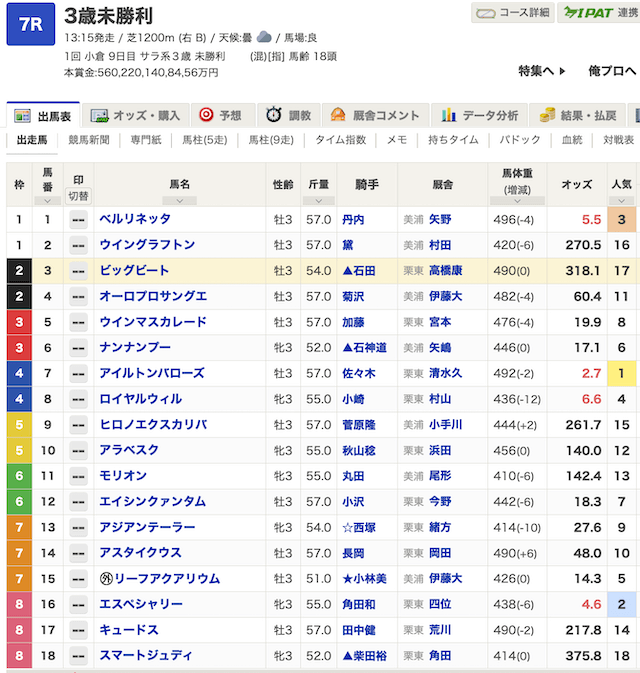Image resolution: width=640 pixels, height=673 pixels.
Task: Open the 厩舎コメント tab
Action: click(x=376, y=116)
